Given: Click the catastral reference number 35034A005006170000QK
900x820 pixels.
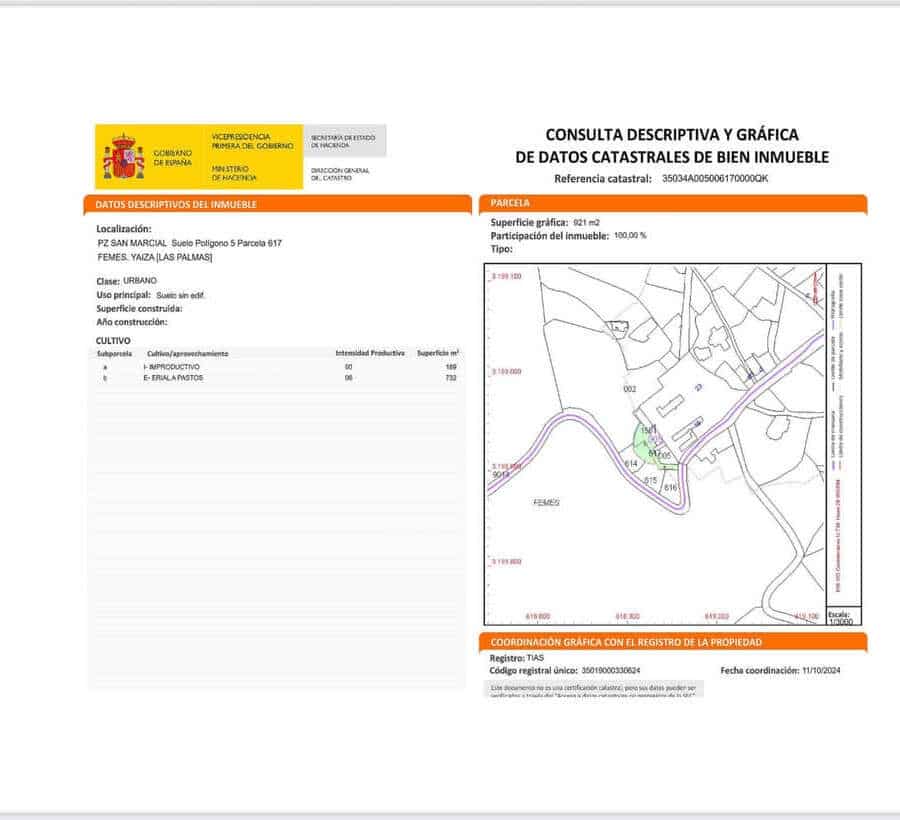Looking at the screenshot, I should point(715,179).
